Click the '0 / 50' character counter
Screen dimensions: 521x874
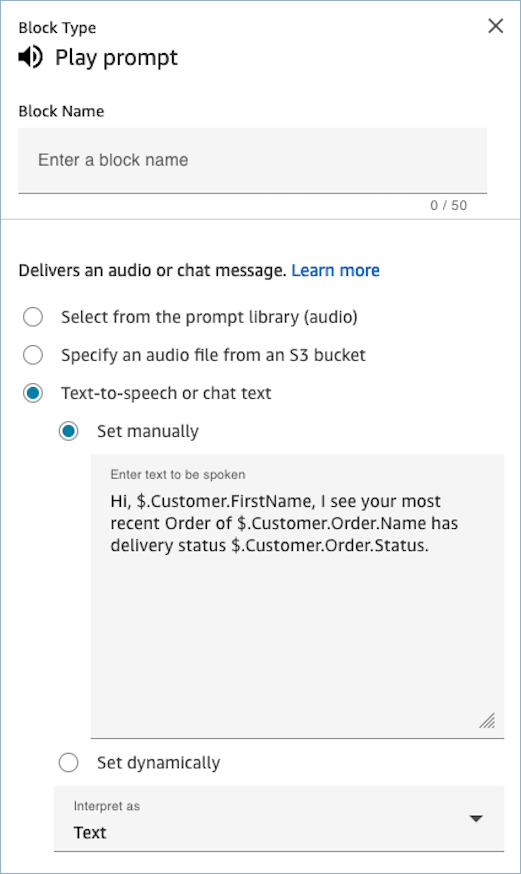[x=449, y=205]
